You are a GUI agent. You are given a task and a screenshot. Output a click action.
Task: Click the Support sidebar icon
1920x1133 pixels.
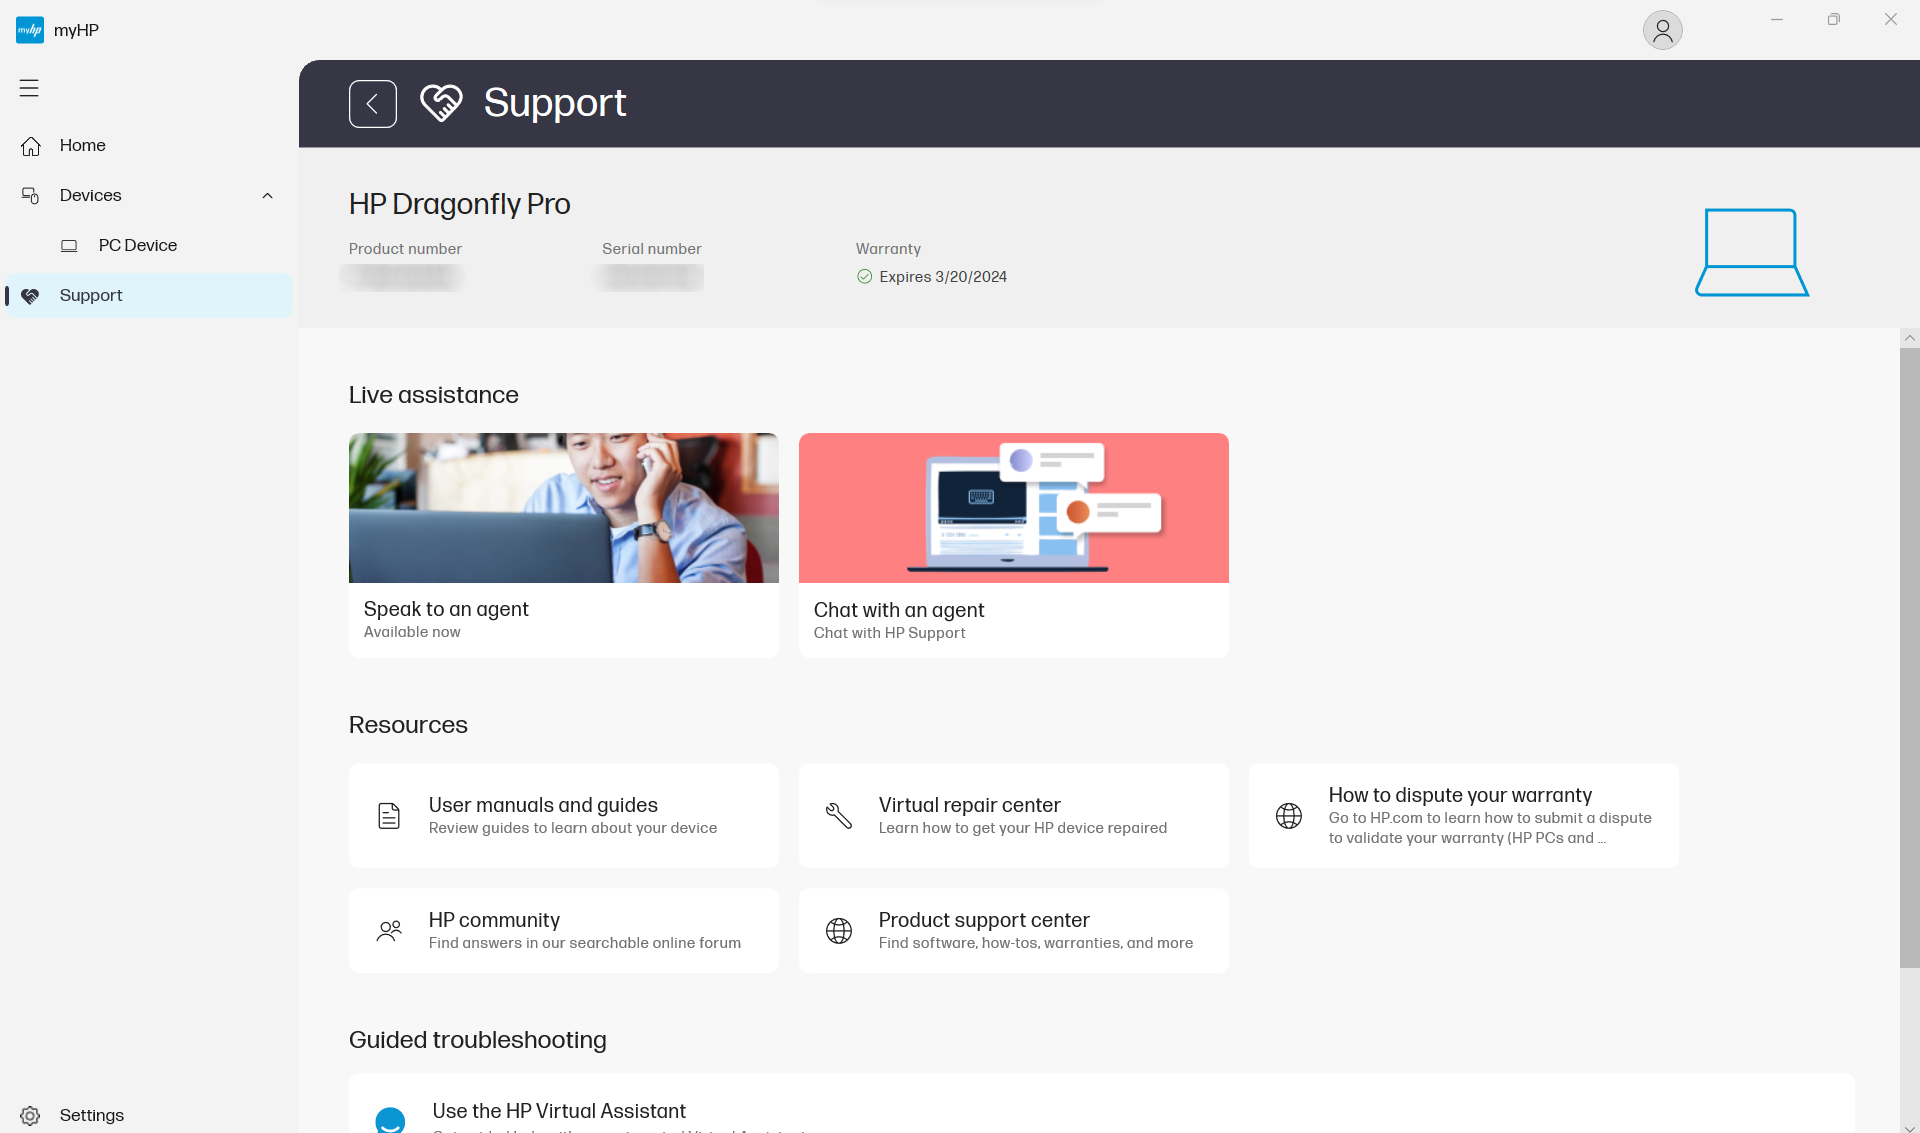click(x=30, y=294)
